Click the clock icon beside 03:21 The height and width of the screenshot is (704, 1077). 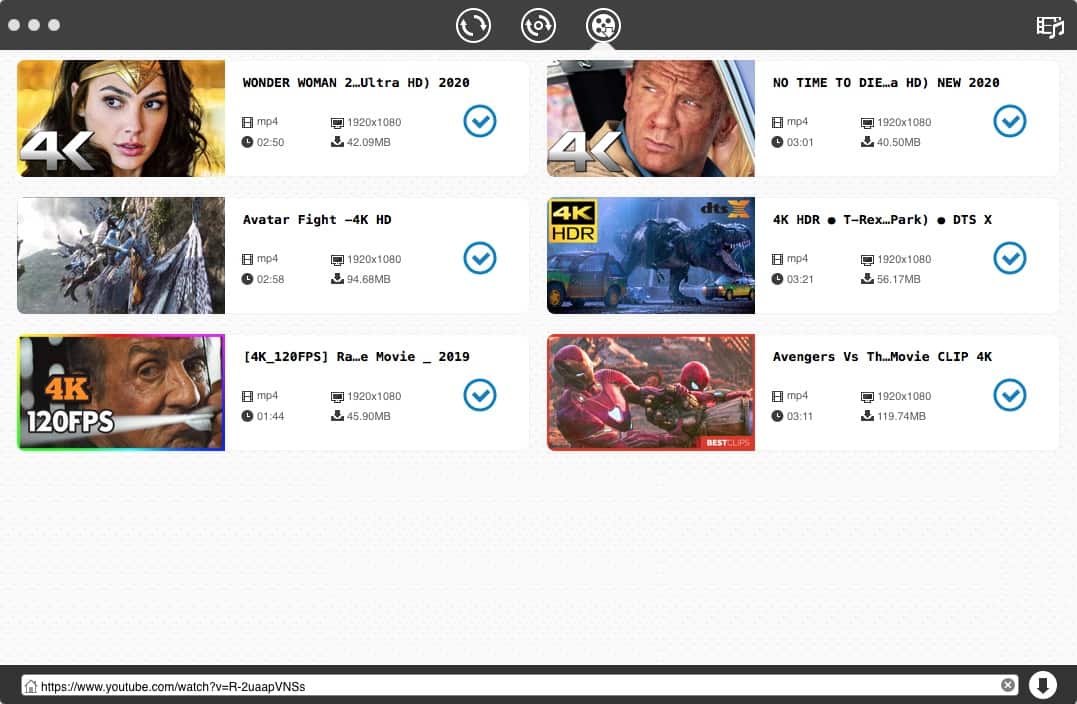pyautogui.click(x=777, y=279)
